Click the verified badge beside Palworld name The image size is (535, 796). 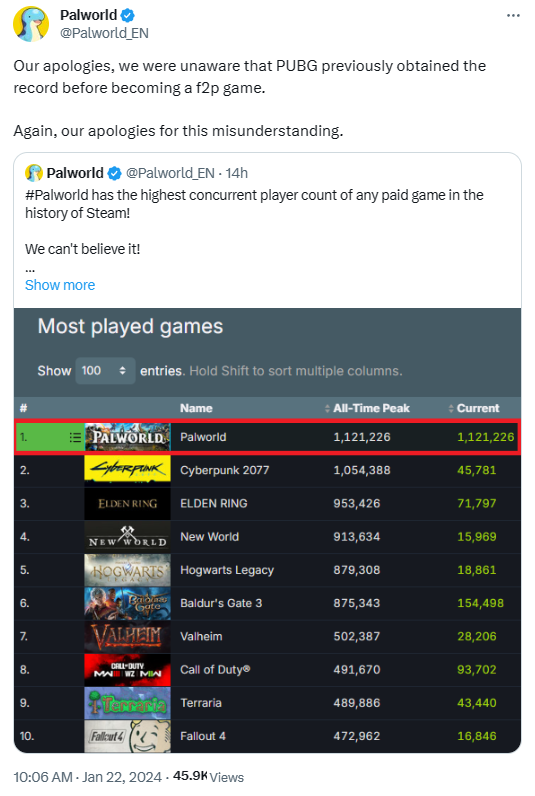(x=128, y=15)
